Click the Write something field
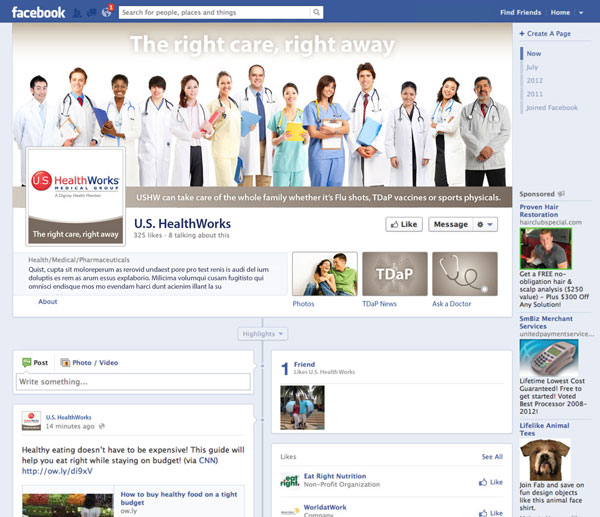The image size is (600, 517). point(133,382)
